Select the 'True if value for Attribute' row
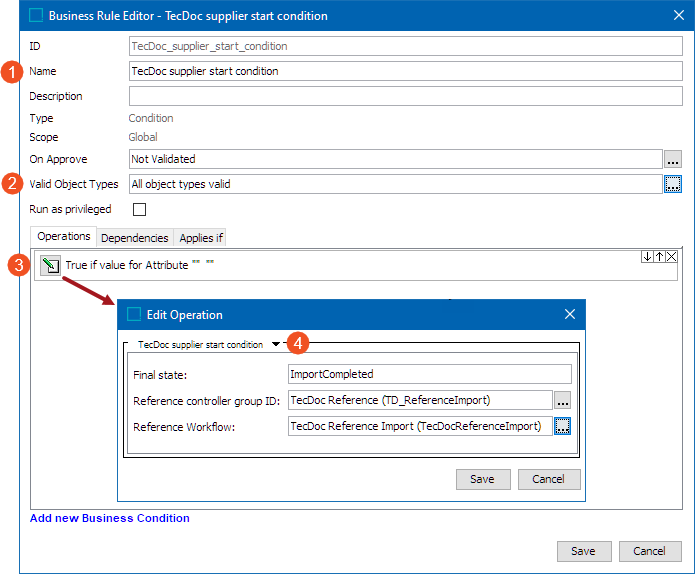The width and height of the screenshot is (695, 574). coord(356,265)
